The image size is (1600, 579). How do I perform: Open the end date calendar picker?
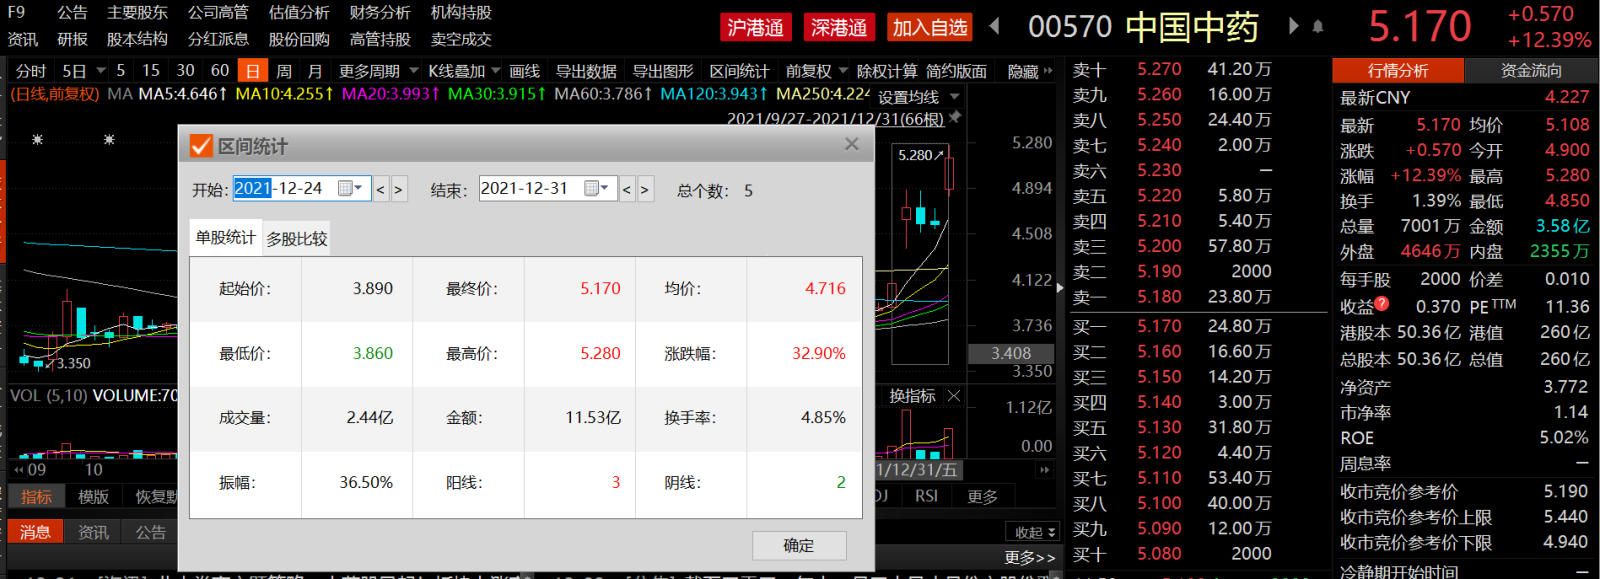[596, 188]
